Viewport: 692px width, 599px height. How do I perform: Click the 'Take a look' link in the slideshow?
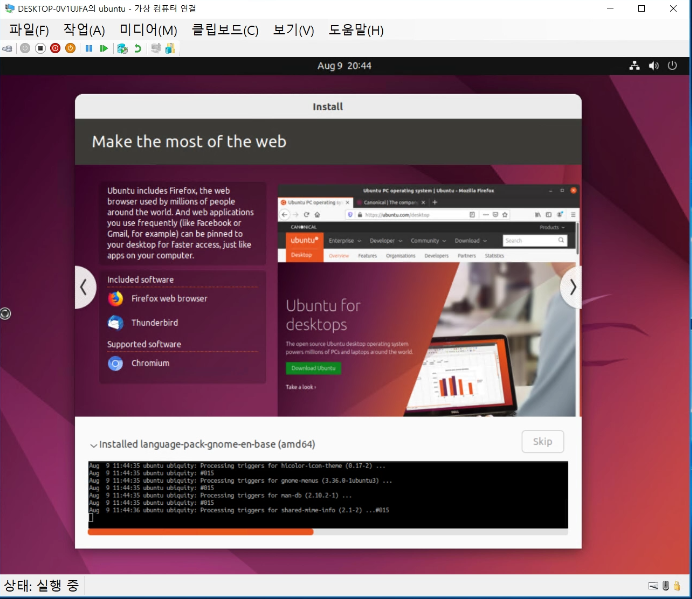coord(301,387)
